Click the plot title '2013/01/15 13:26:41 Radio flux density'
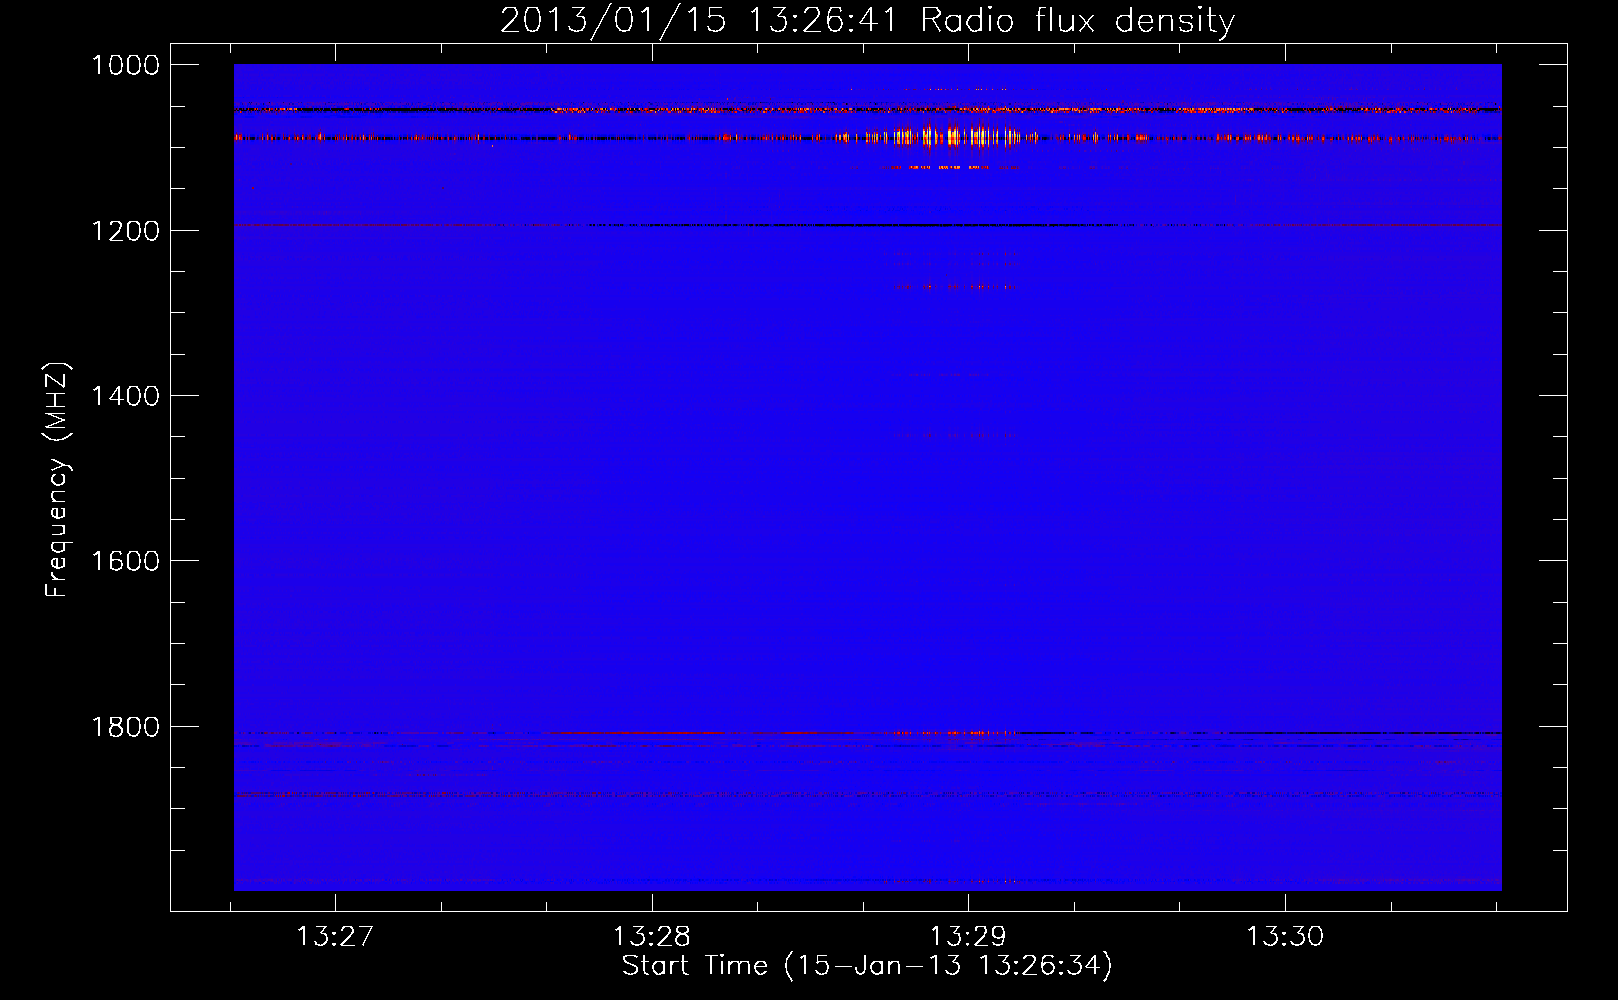The image size is (1618, 1000). click(x=867, y=20)
